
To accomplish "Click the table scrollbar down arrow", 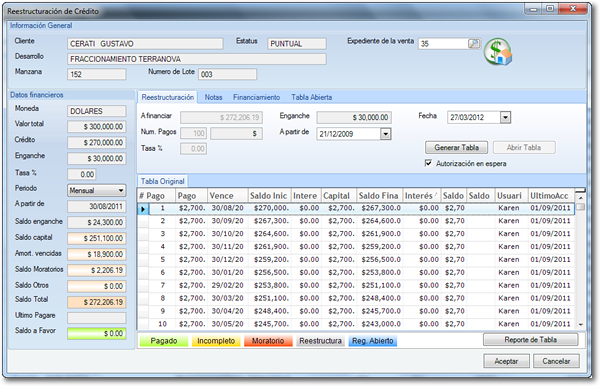I will pos(581,324).
